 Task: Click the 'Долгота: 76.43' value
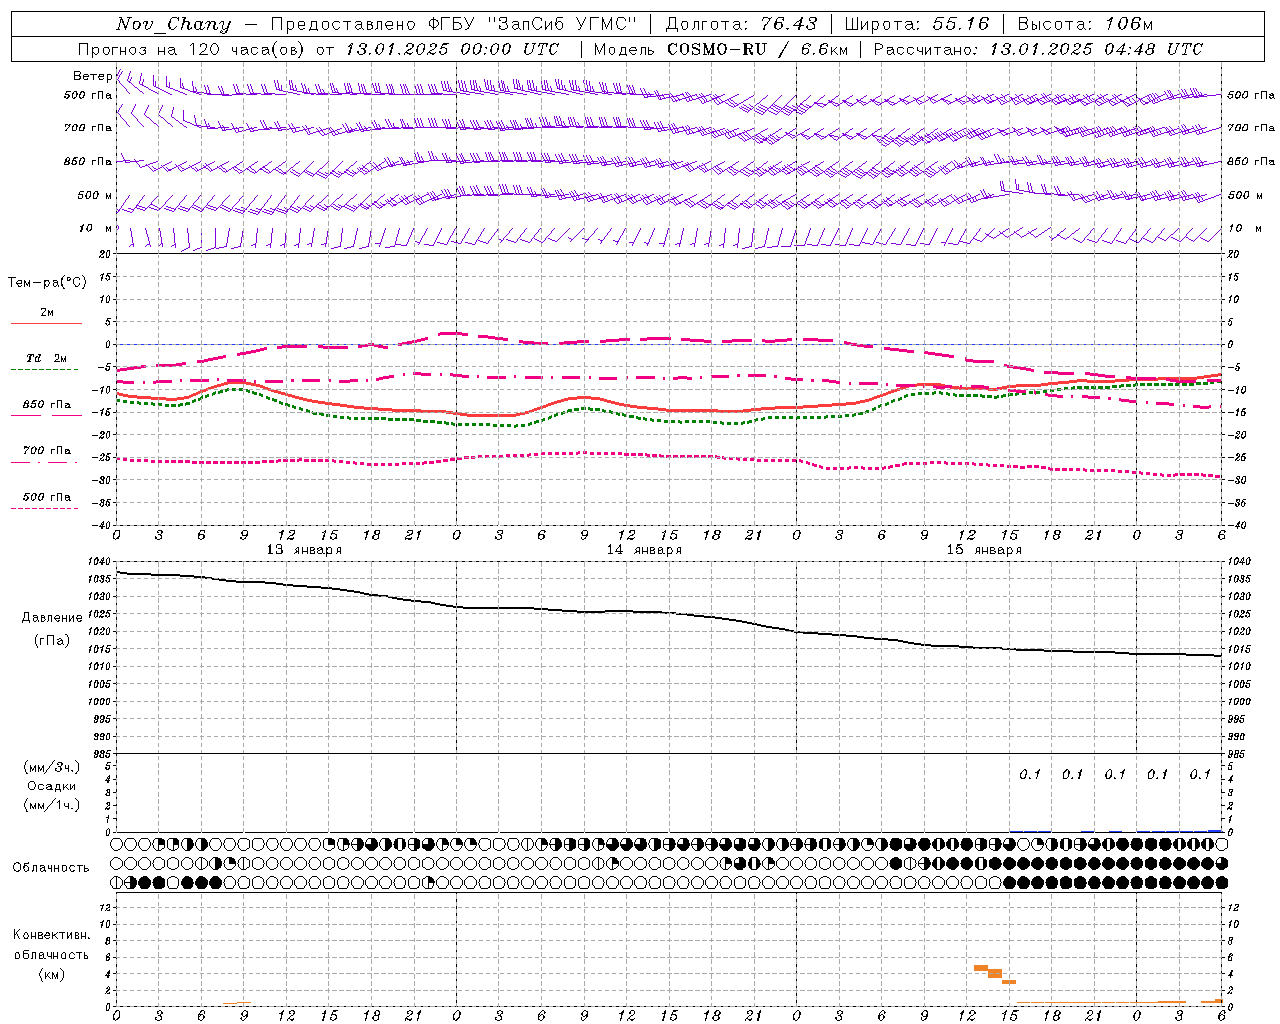[741, 24]
